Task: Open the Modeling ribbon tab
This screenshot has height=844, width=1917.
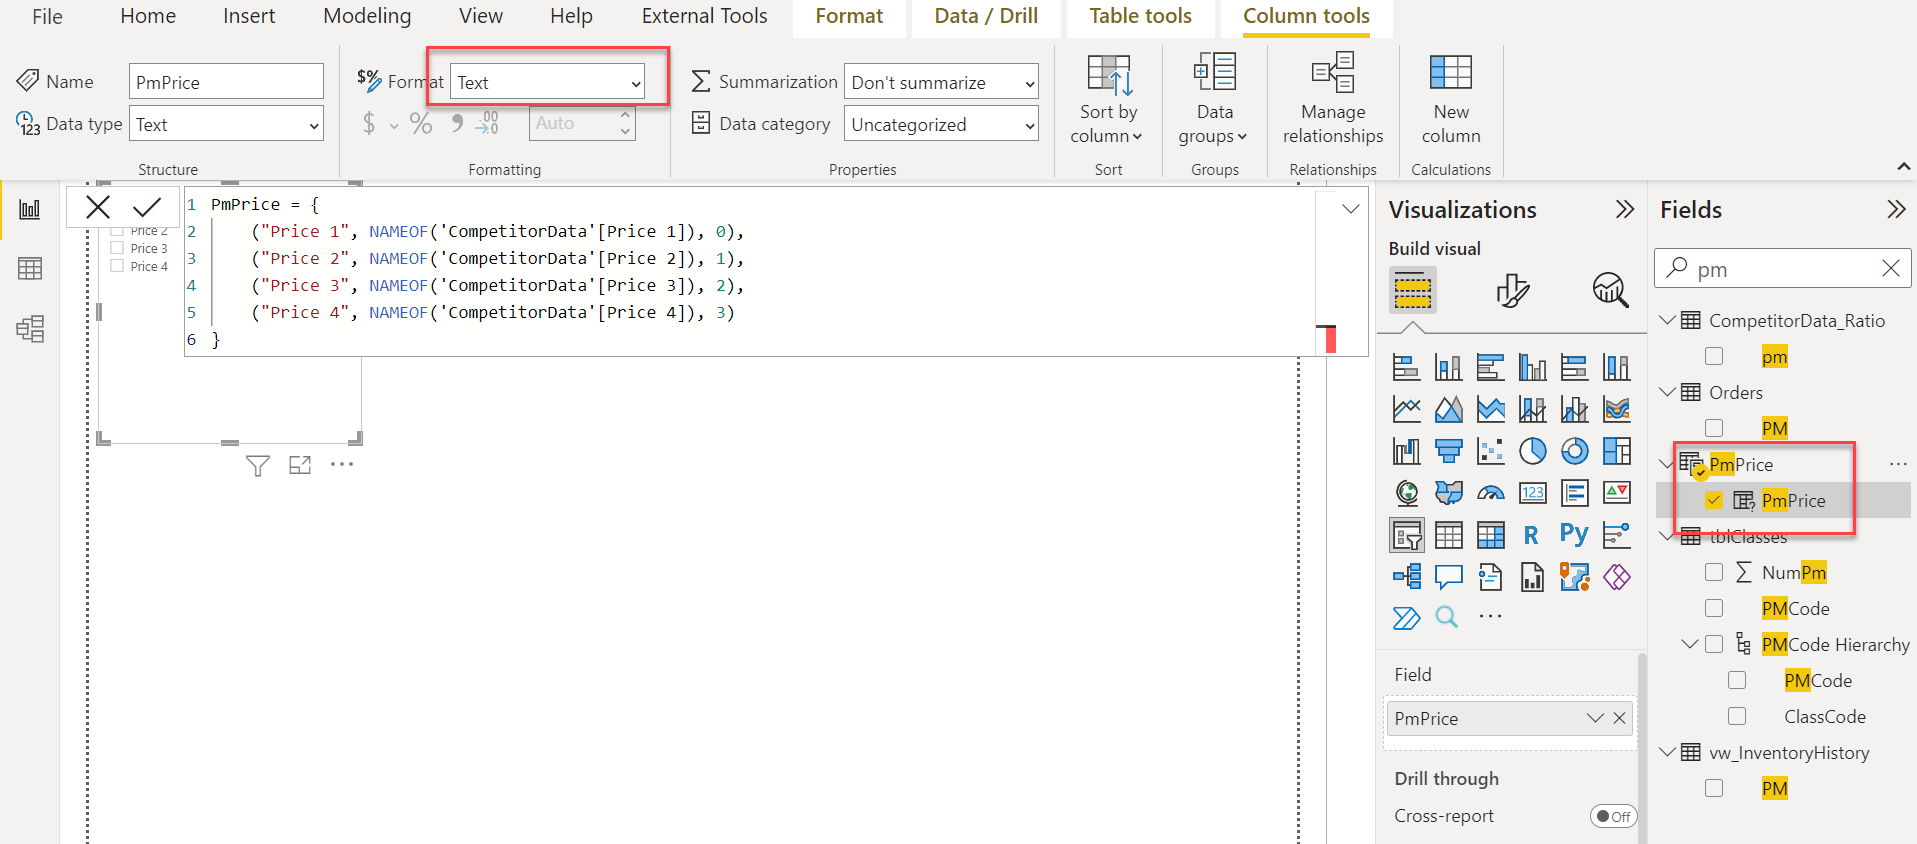Action: coord(367,16)
